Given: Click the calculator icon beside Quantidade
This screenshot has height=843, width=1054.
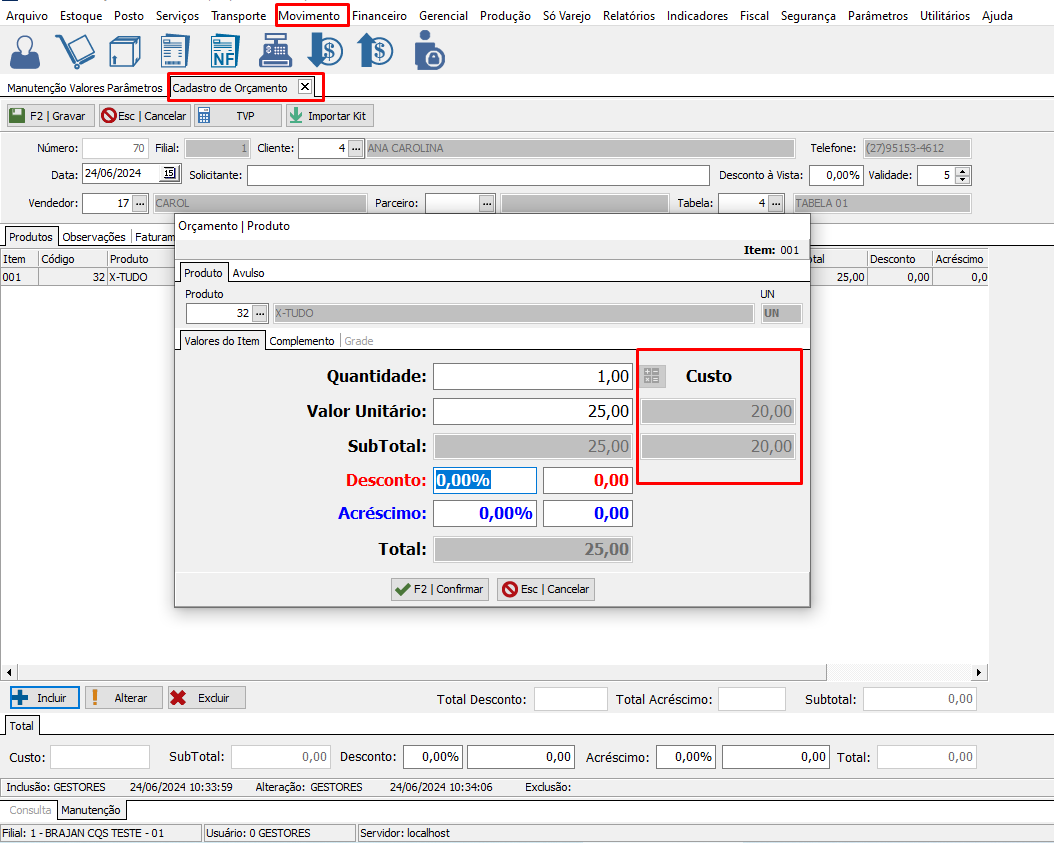Looking at the screenshot, I should click(653, 376).
